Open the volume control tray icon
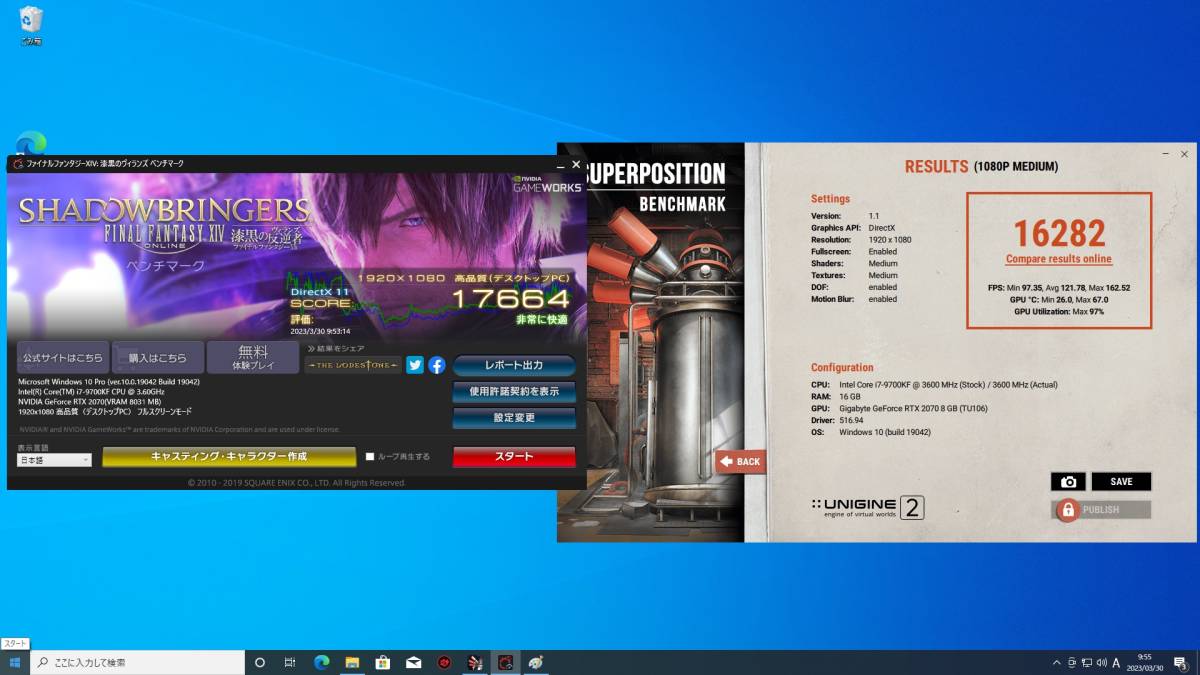This screenshot has width=1200, height=675. [1101, 662]
